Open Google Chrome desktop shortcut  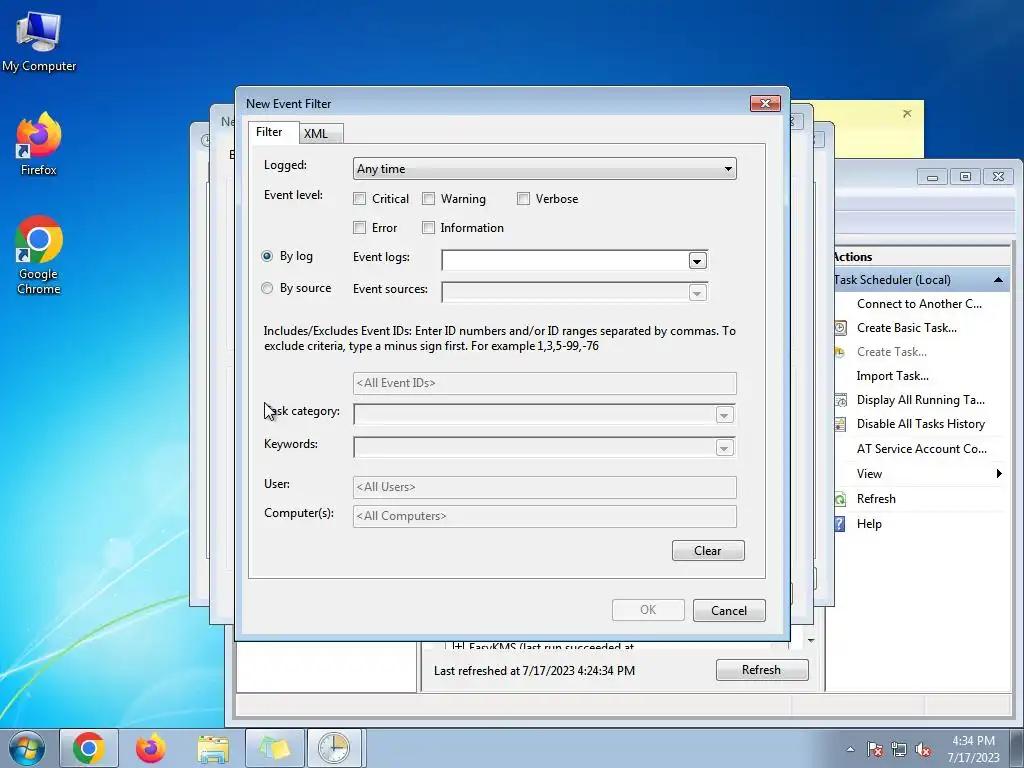[39, 255]
